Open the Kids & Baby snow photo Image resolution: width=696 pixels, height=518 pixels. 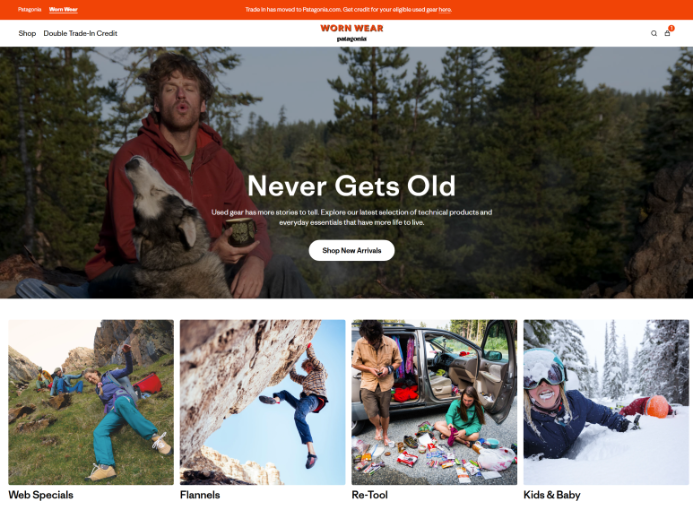pos(606,402)
